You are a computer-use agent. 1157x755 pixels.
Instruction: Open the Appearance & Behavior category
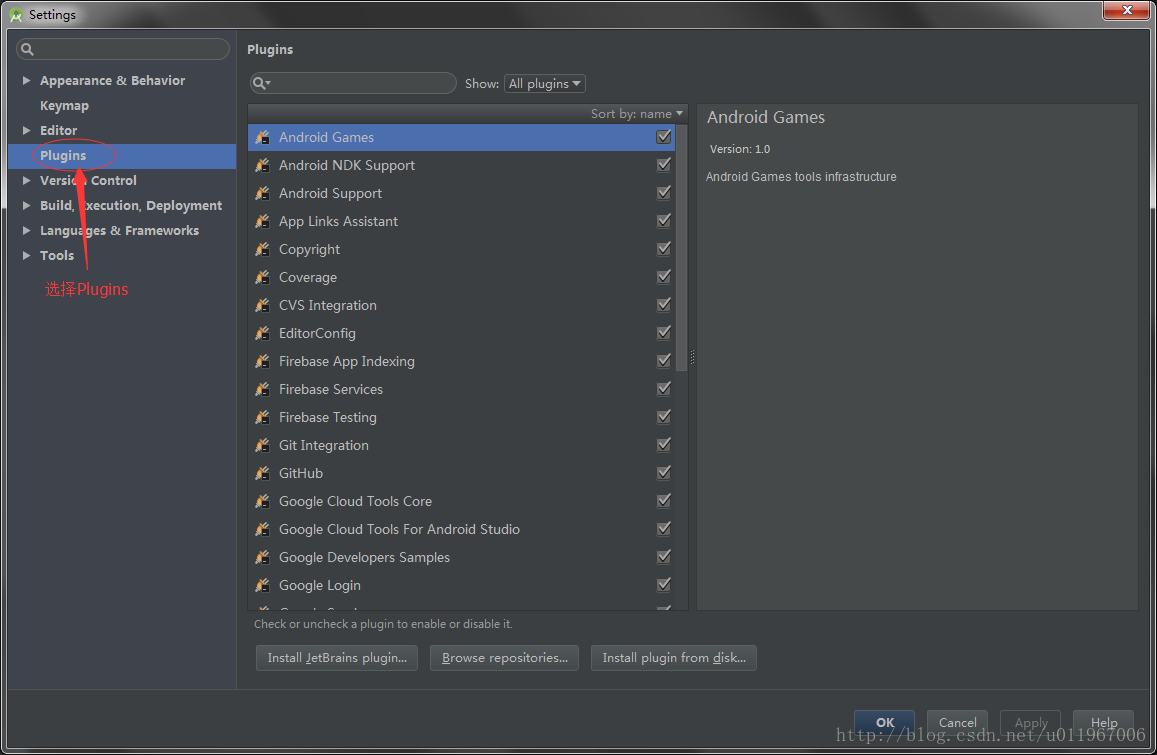pyautogui.click(x=112, y=80)
